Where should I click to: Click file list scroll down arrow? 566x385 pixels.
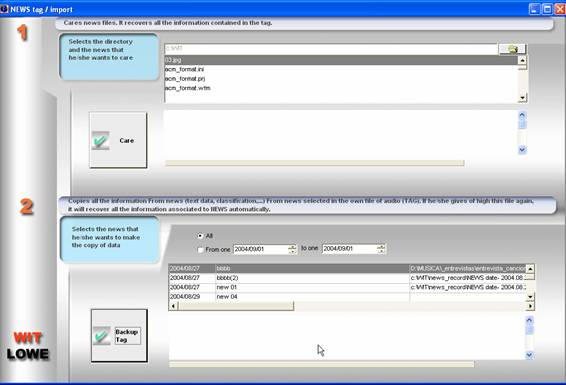(x=522, y=98)
